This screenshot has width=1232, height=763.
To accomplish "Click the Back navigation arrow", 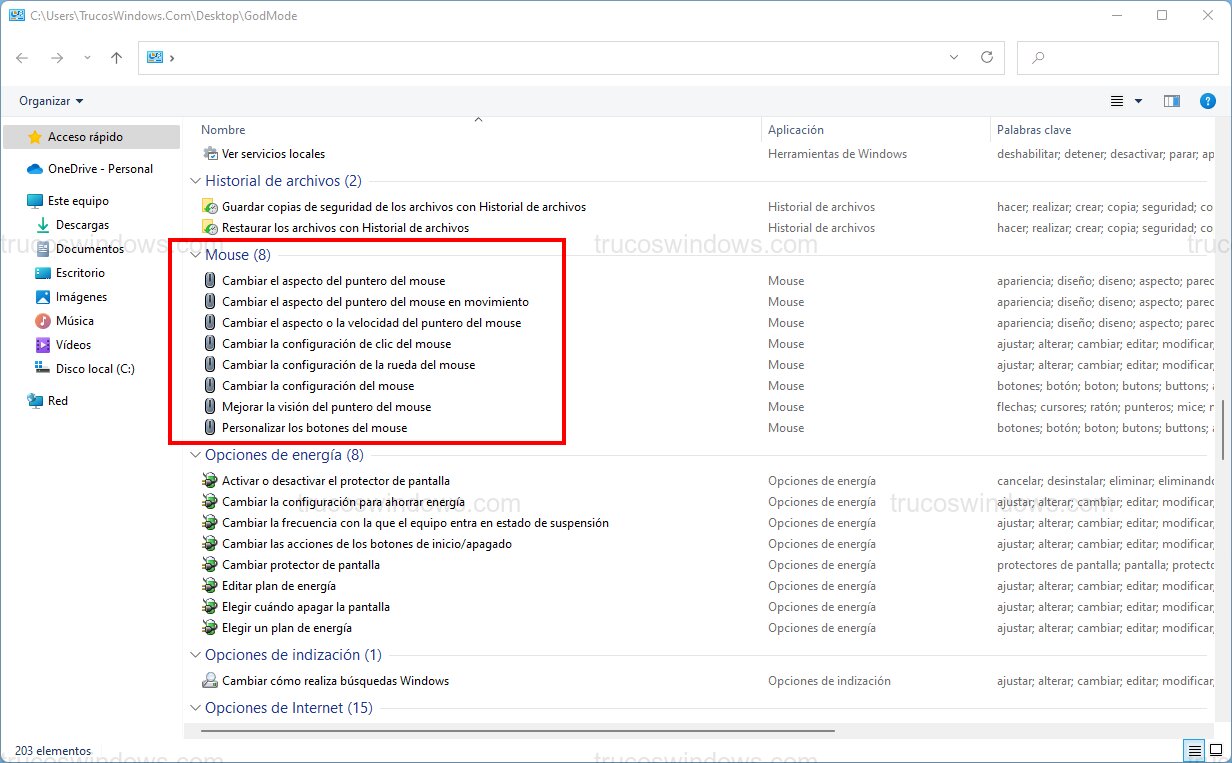I will coord(22,58).
